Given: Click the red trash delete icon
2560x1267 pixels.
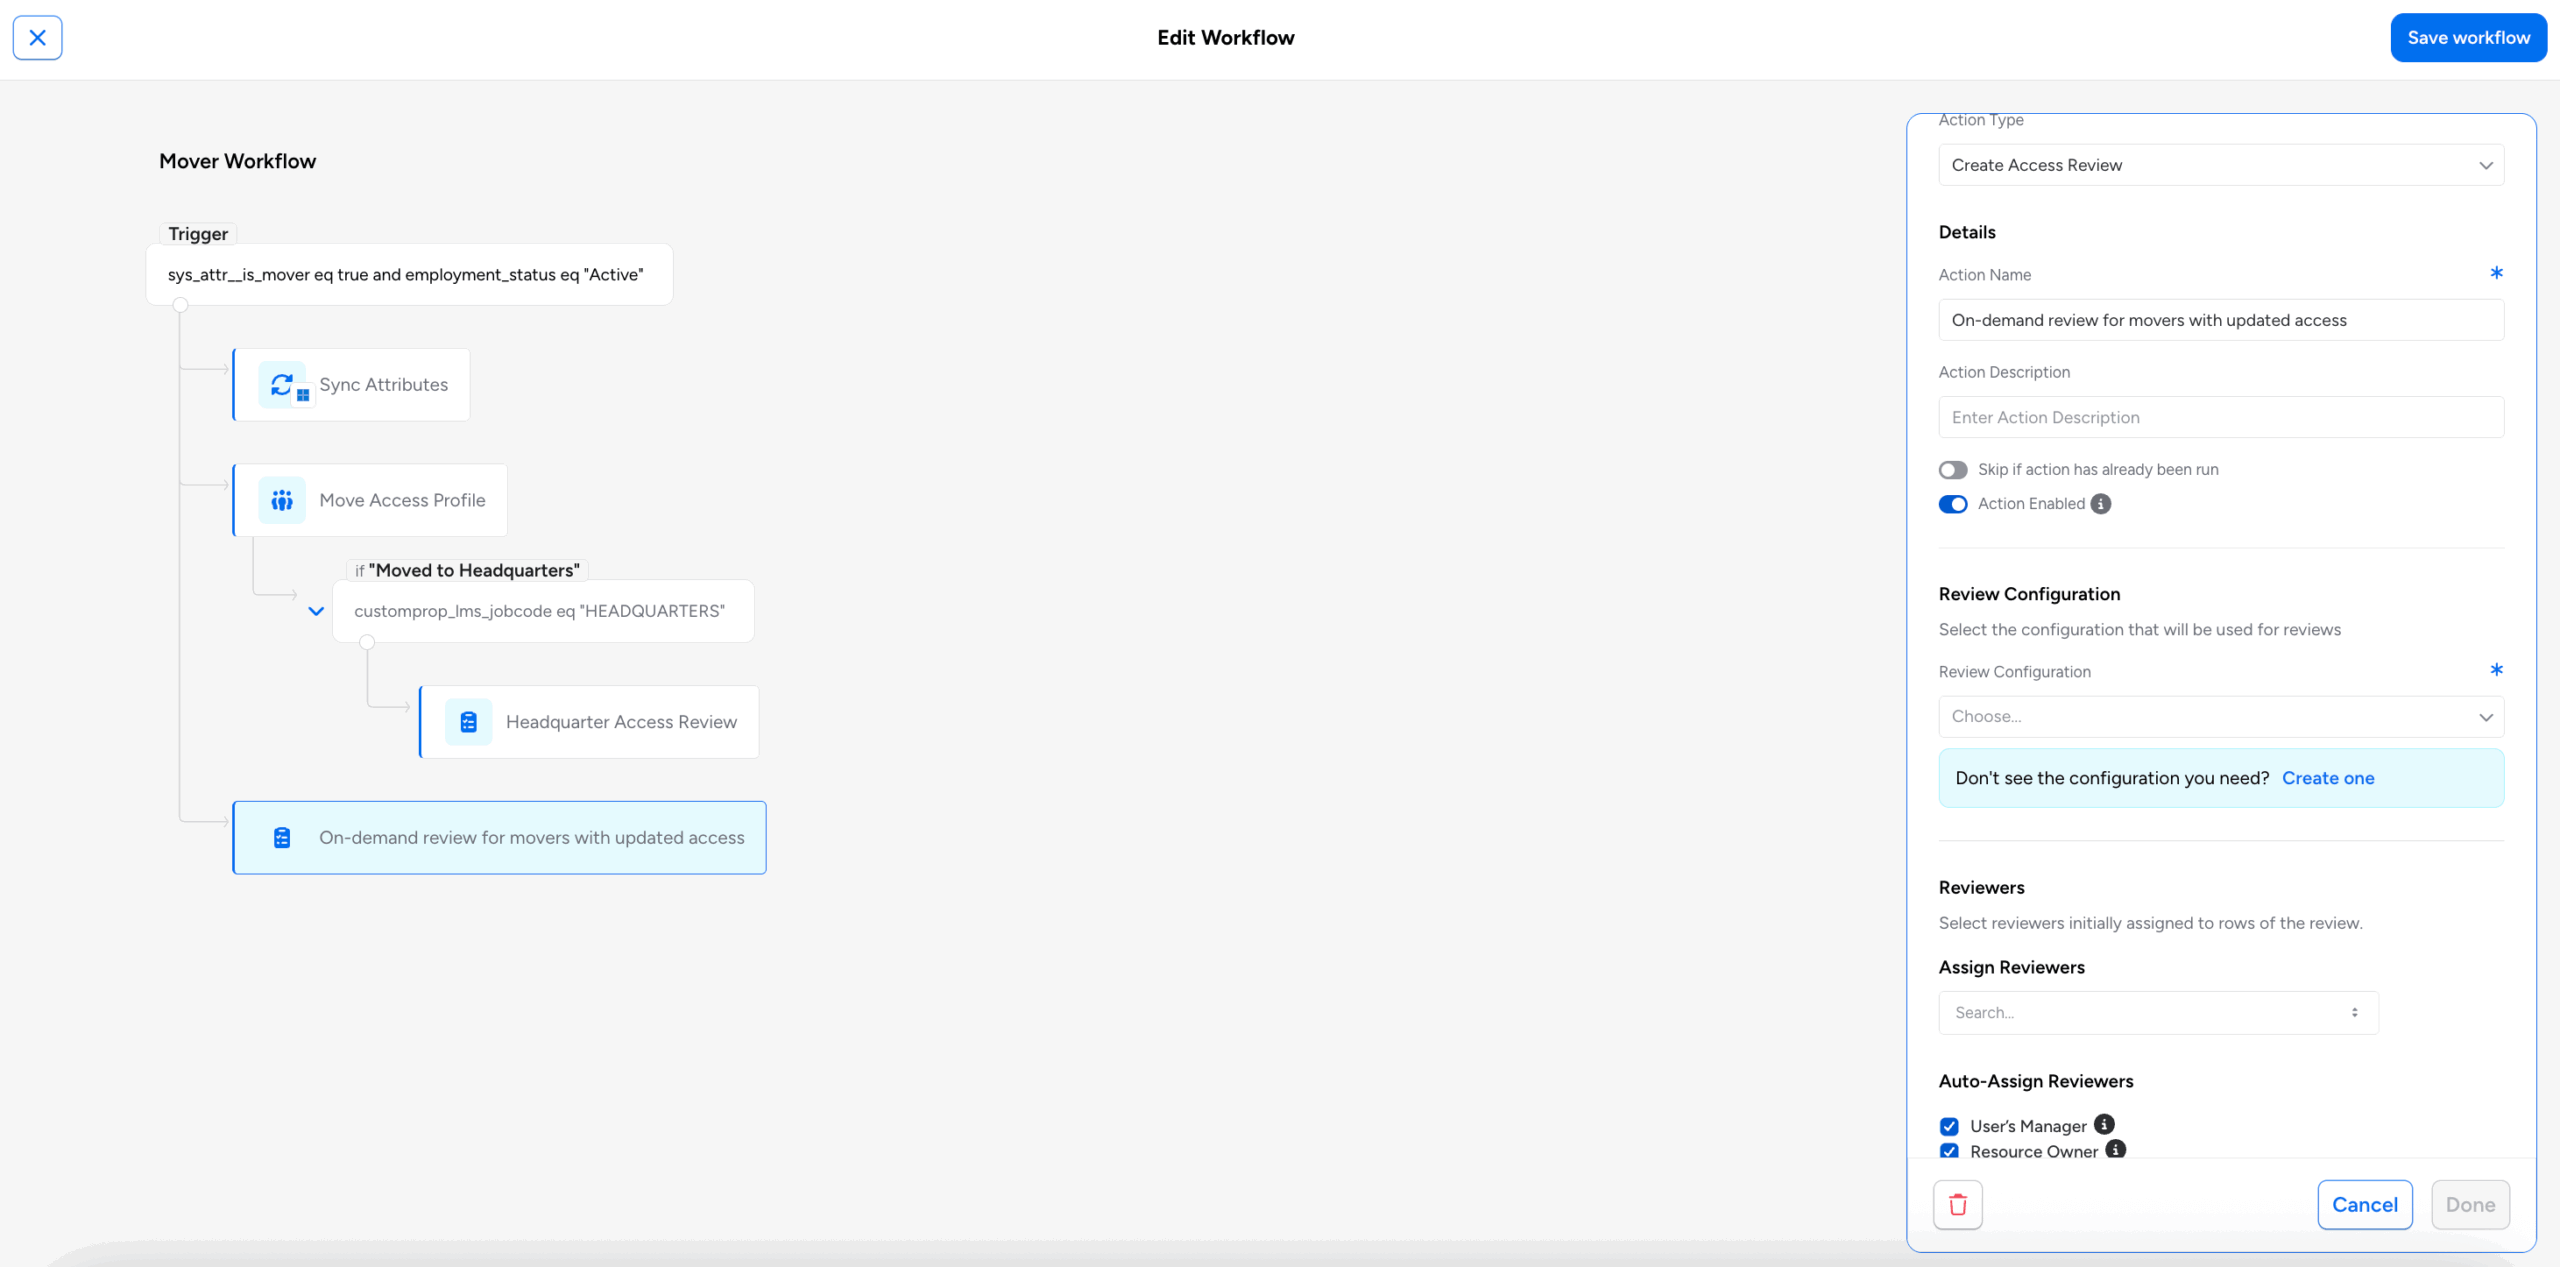Looking at the screenshot, I should [1957, 1204].
